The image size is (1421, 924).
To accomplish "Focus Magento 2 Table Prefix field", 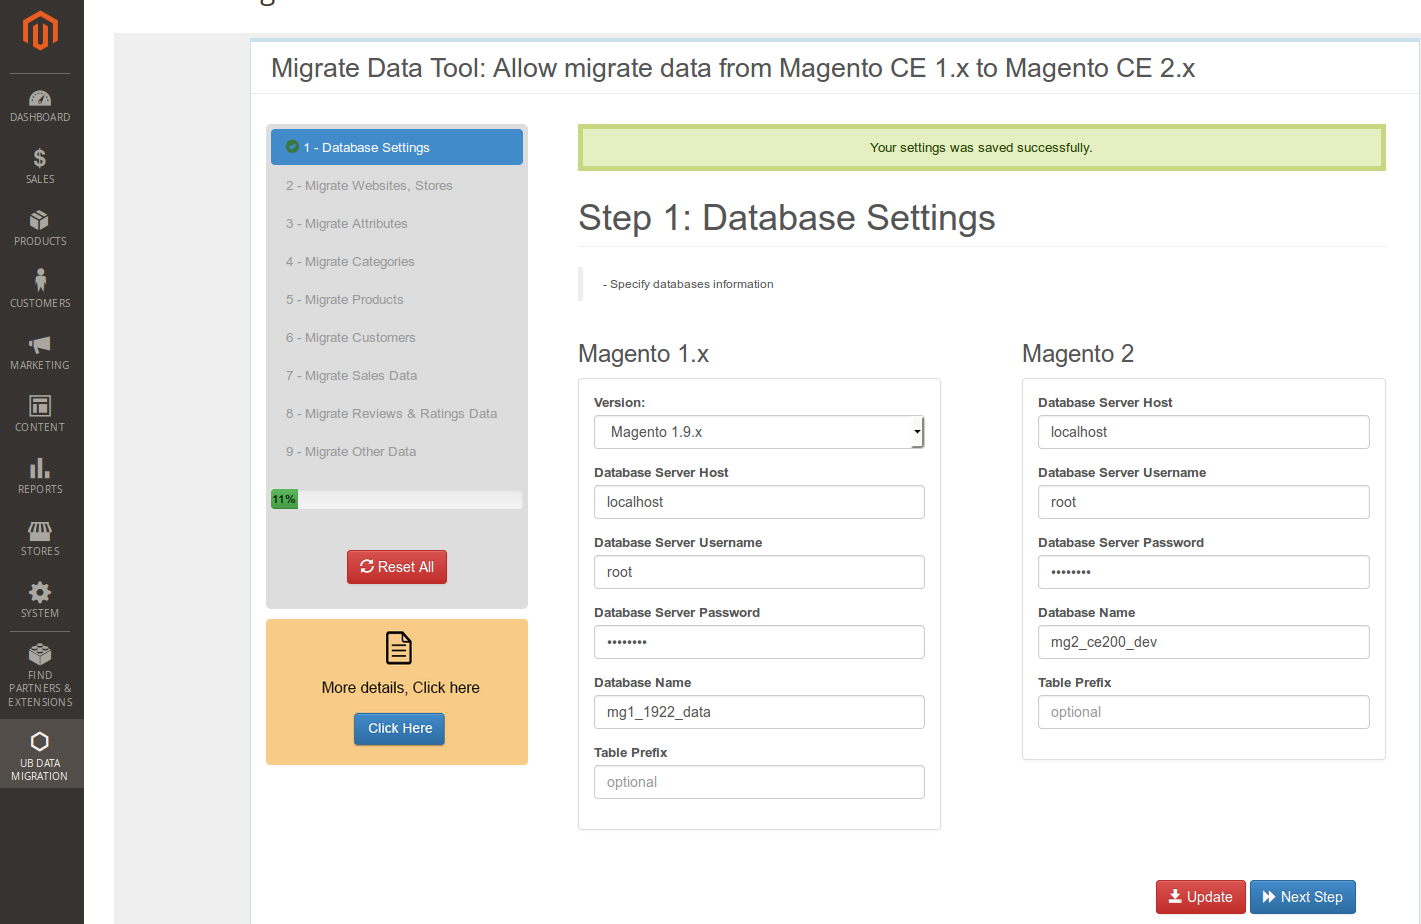I will tap(1204, 712).
